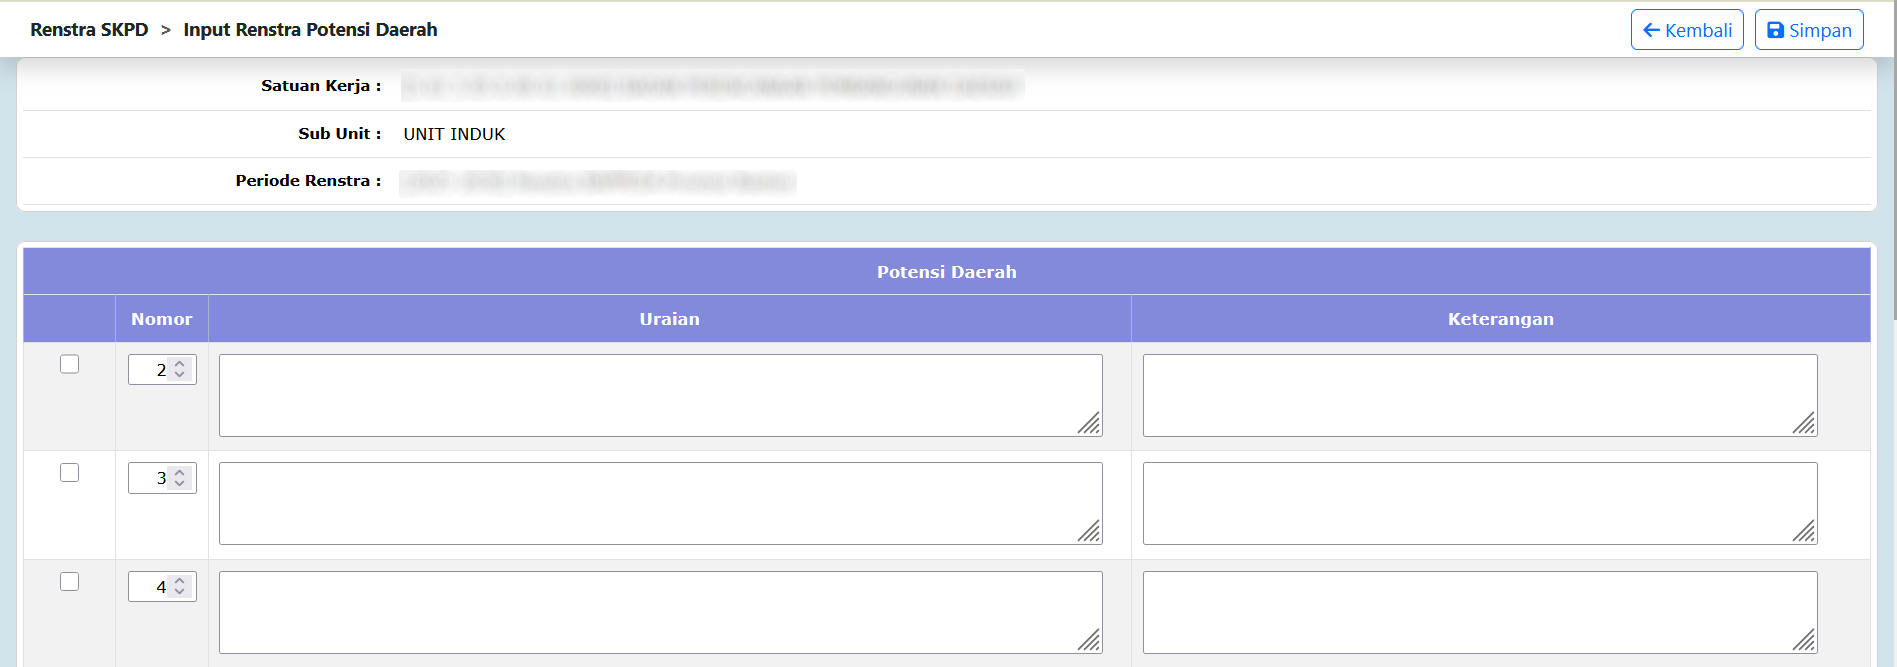The width and height of the screenshot is (1897, 667).
Task: Click the up arrow on number 2 stepper
Action: click(181, 363)
